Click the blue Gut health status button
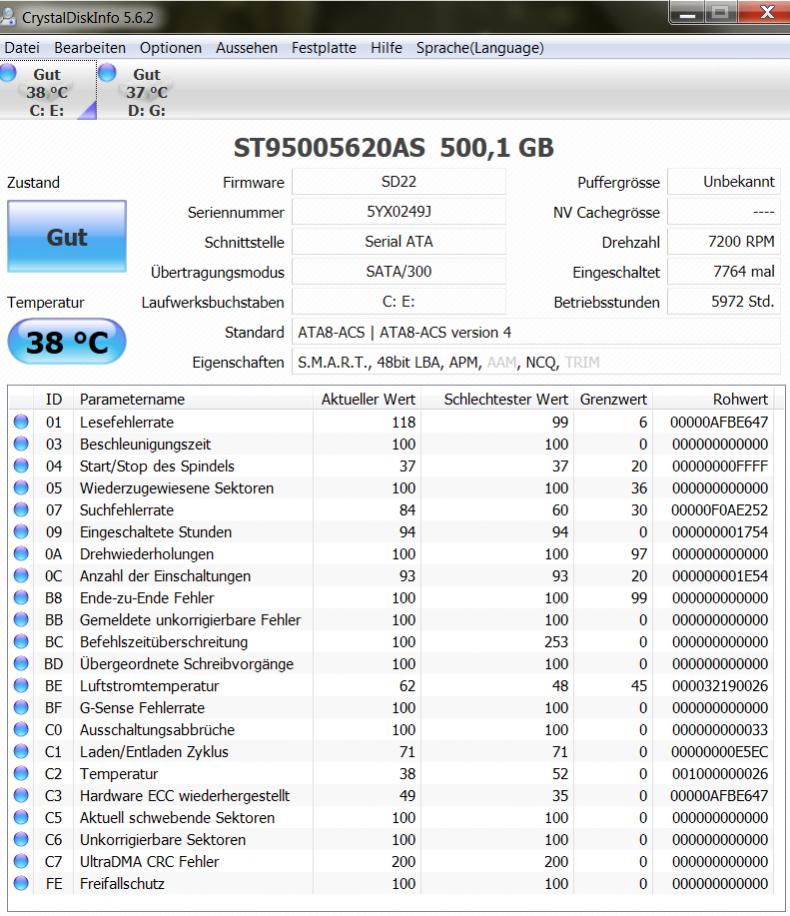The width and height of the screenshot is (790, 916). point(67,237)
